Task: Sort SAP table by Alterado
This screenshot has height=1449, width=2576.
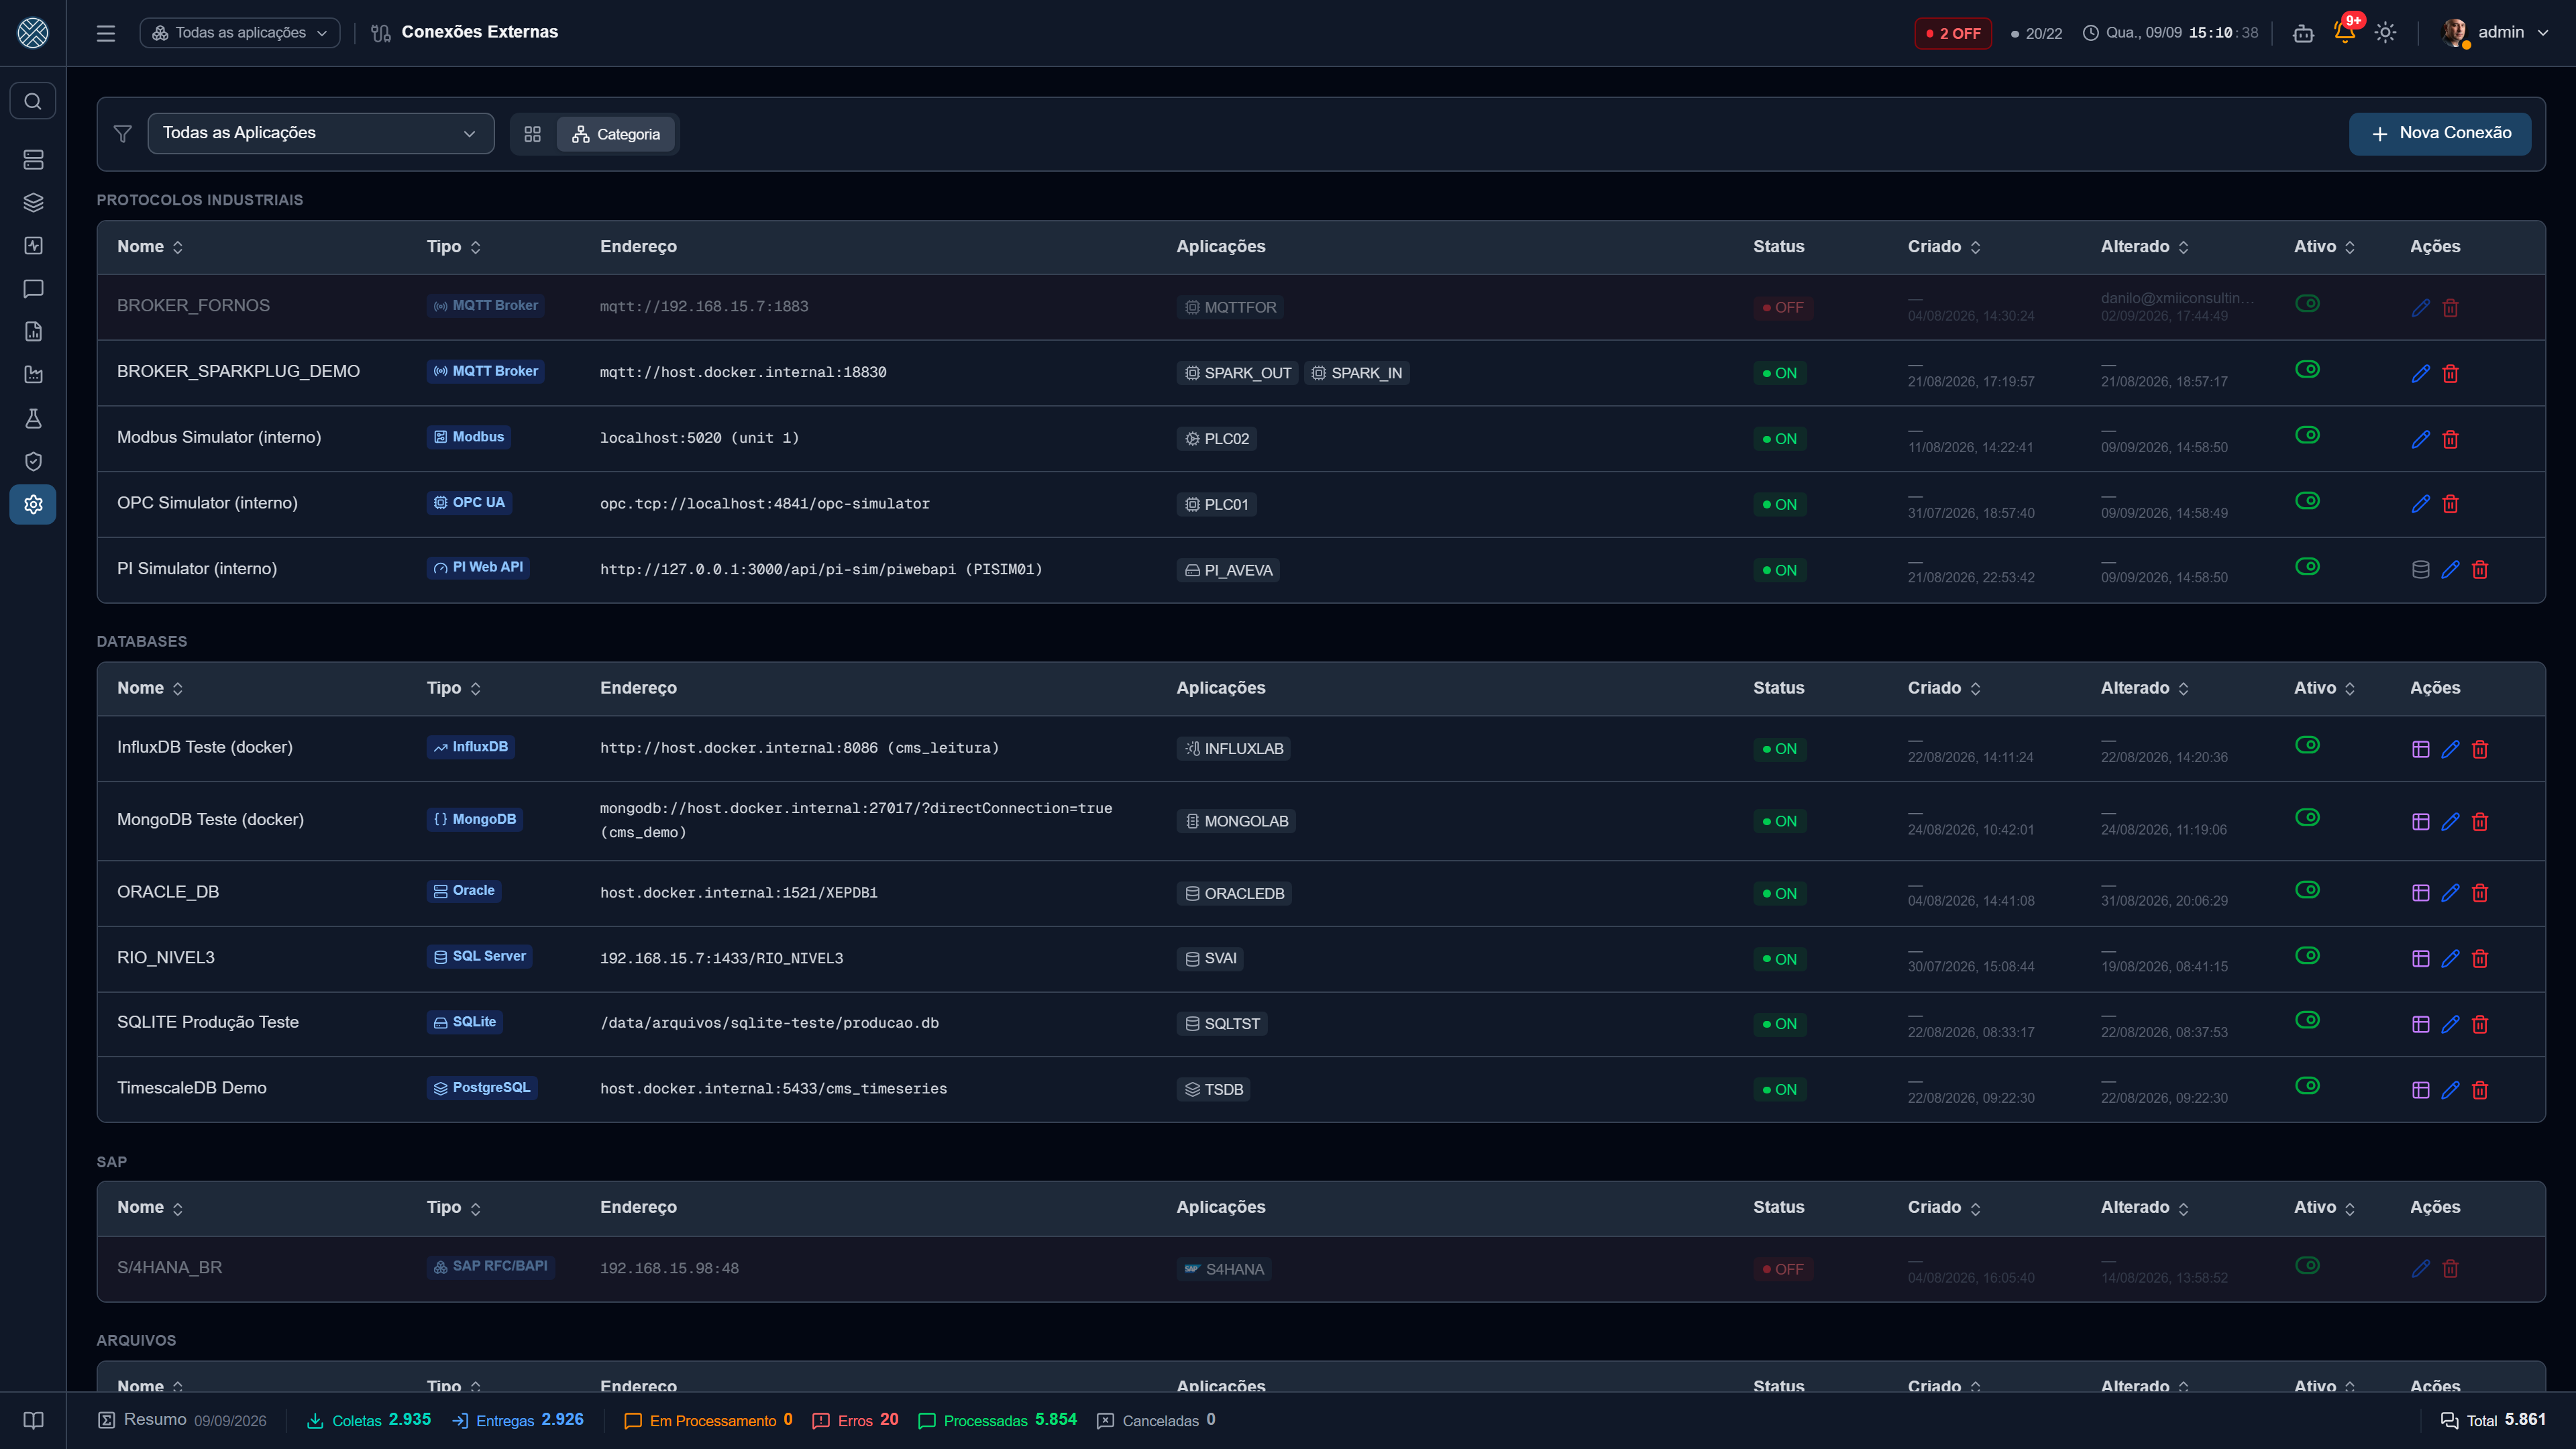Action: point(2144,1208)
